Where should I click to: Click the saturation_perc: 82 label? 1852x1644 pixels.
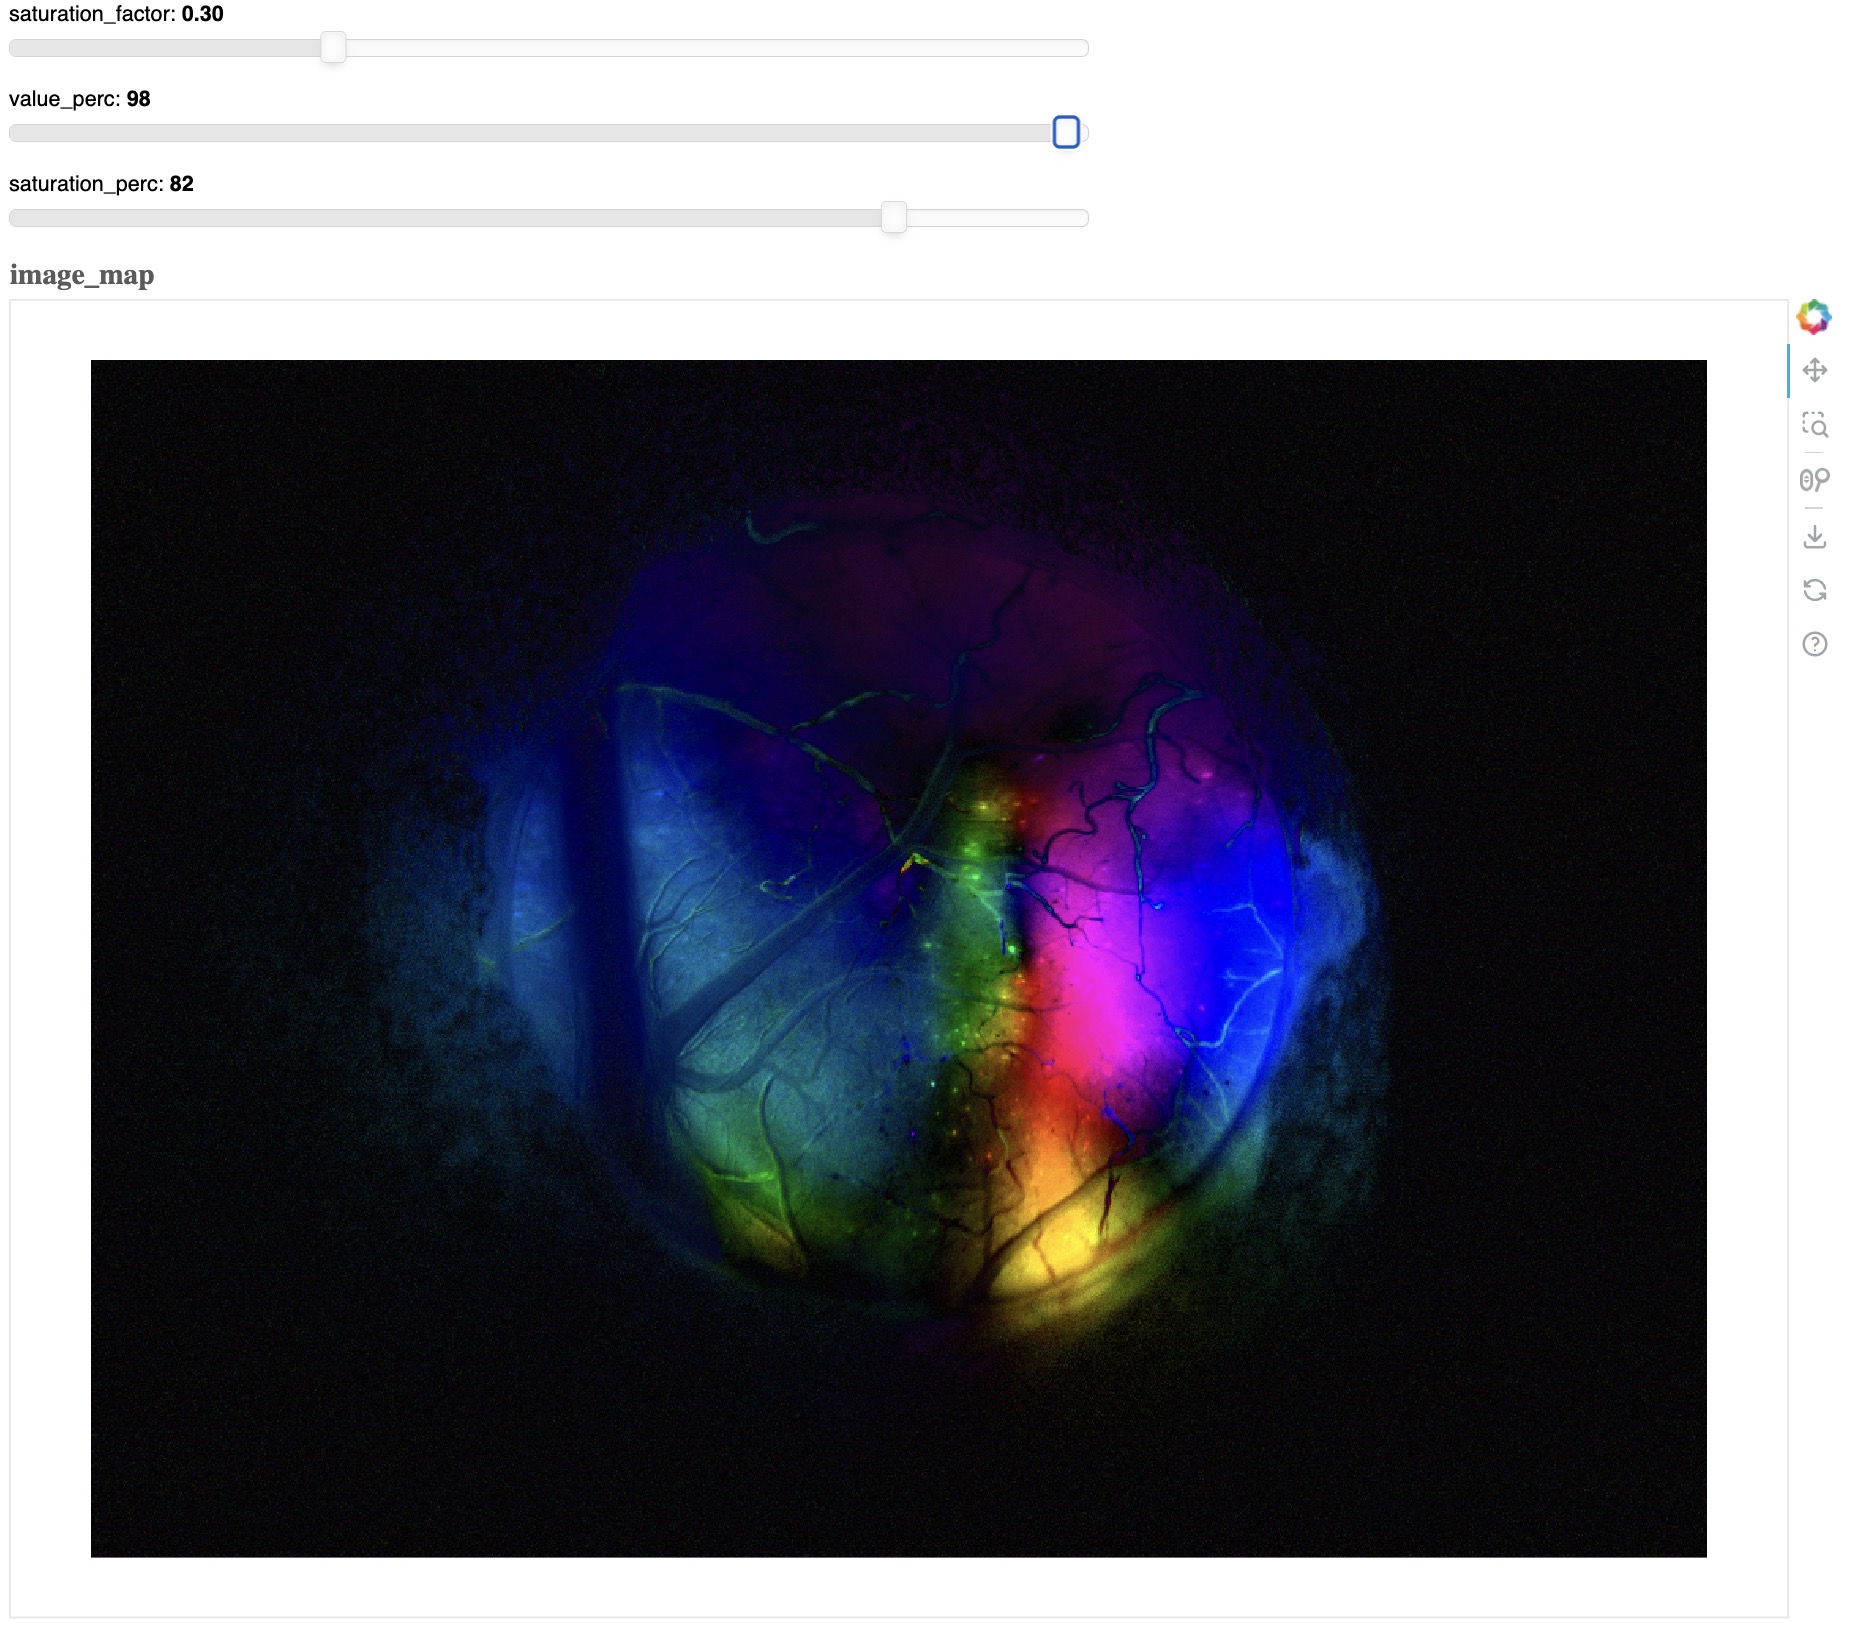[x=101, y=184]
